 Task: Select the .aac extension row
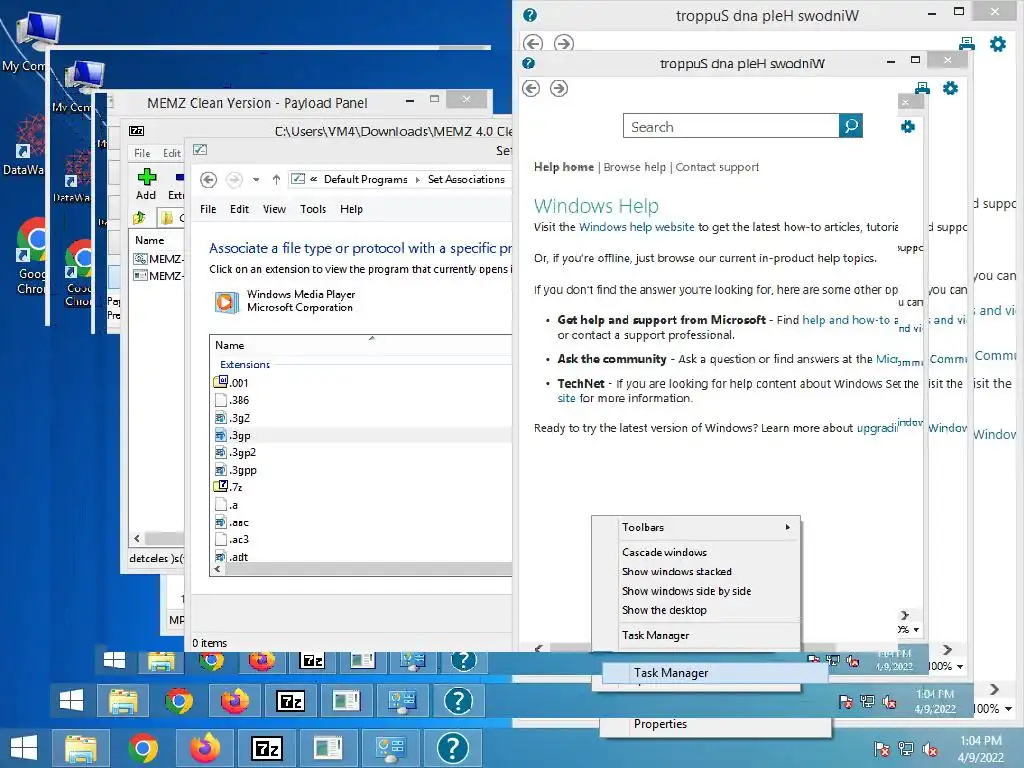tap(360, 522)
